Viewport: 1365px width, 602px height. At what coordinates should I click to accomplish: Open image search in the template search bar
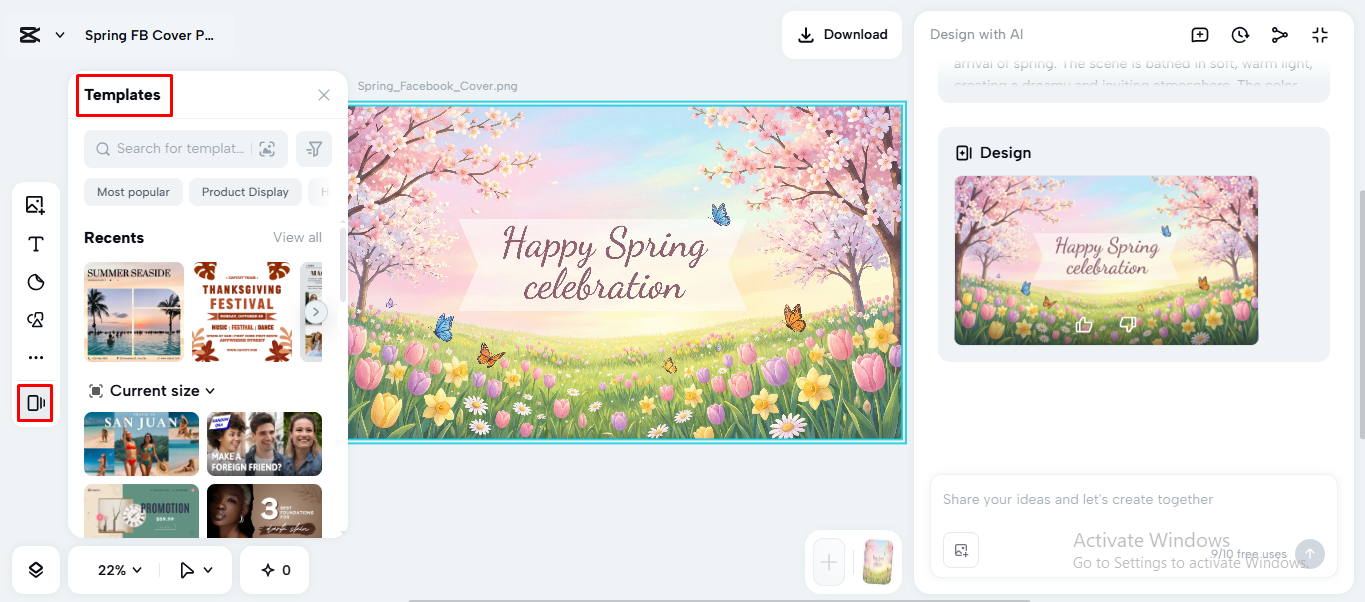(267, 148)
